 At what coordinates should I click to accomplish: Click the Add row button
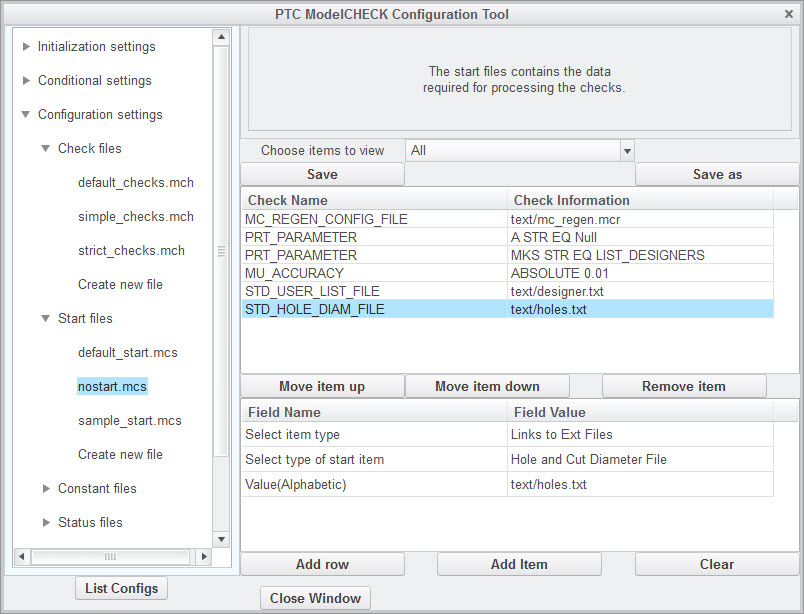322,564
